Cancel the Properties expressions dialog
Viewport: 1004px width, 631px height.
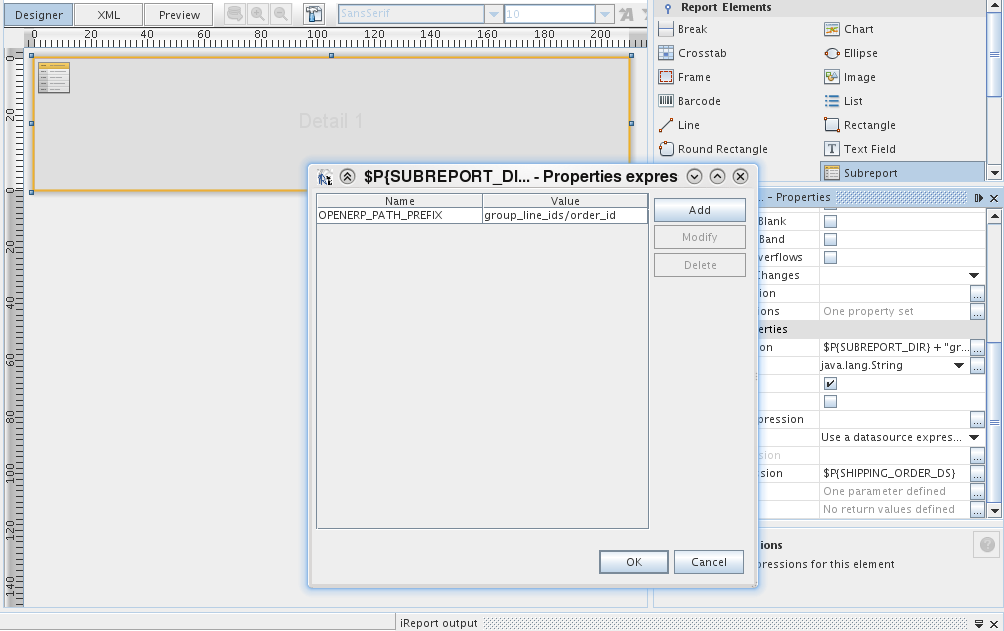(709, 562)
